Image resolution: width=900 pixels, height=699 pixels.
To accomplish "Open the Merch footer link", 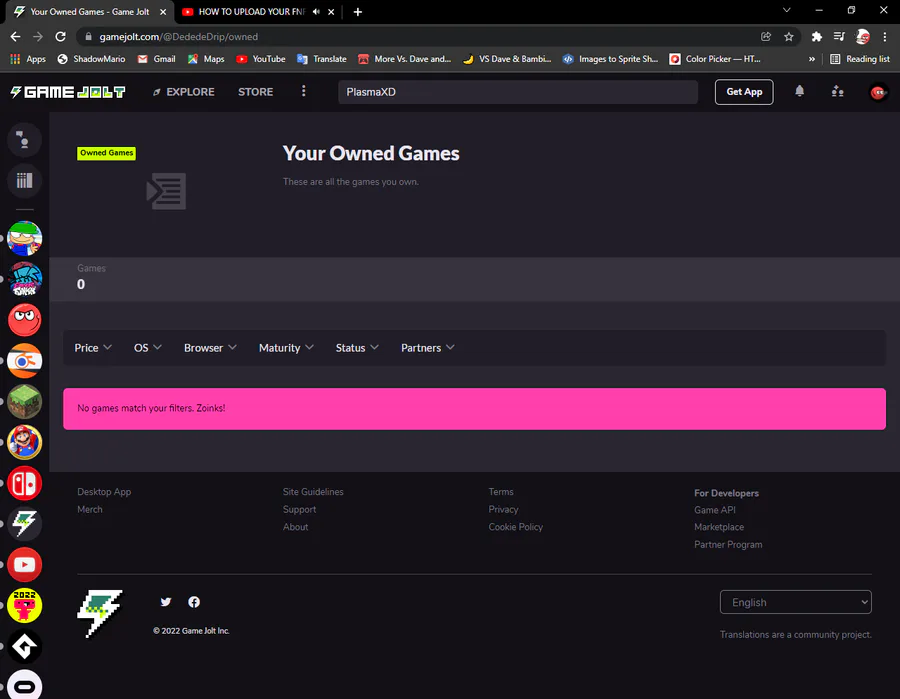I will (x=90, y=510).
